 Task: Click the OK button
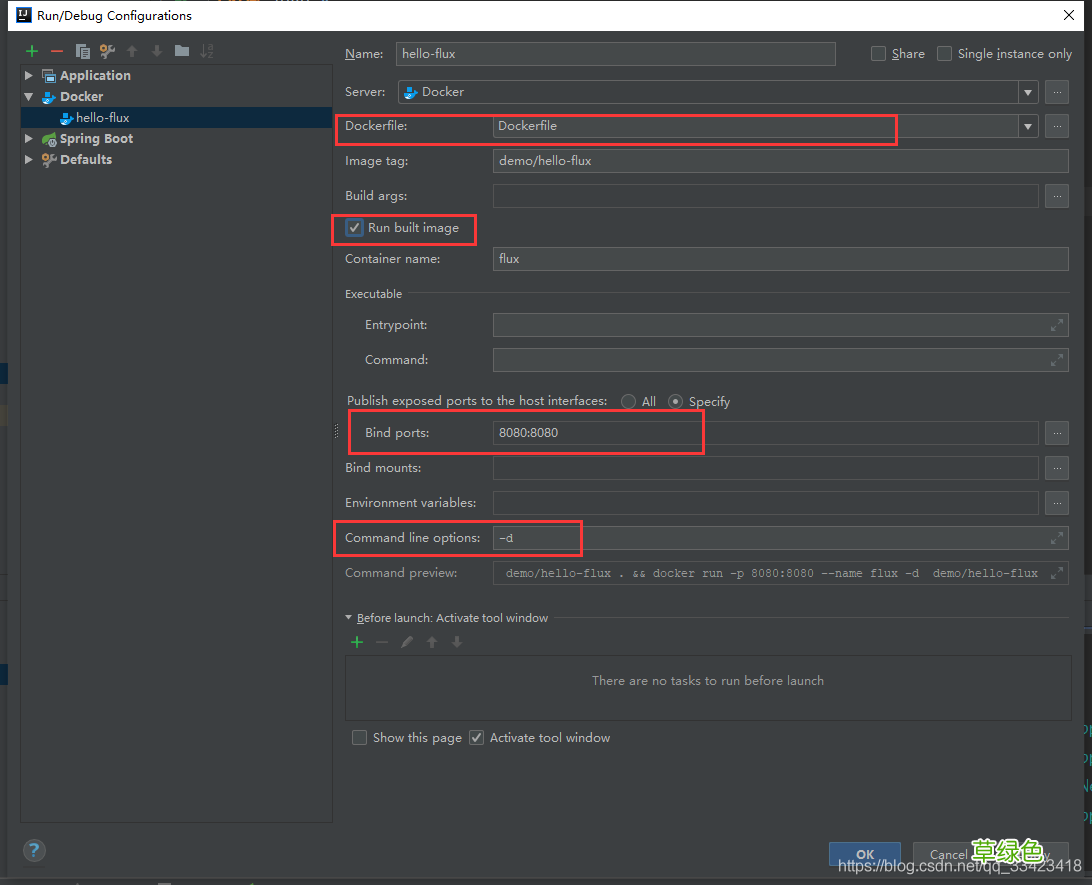point(865,854)
